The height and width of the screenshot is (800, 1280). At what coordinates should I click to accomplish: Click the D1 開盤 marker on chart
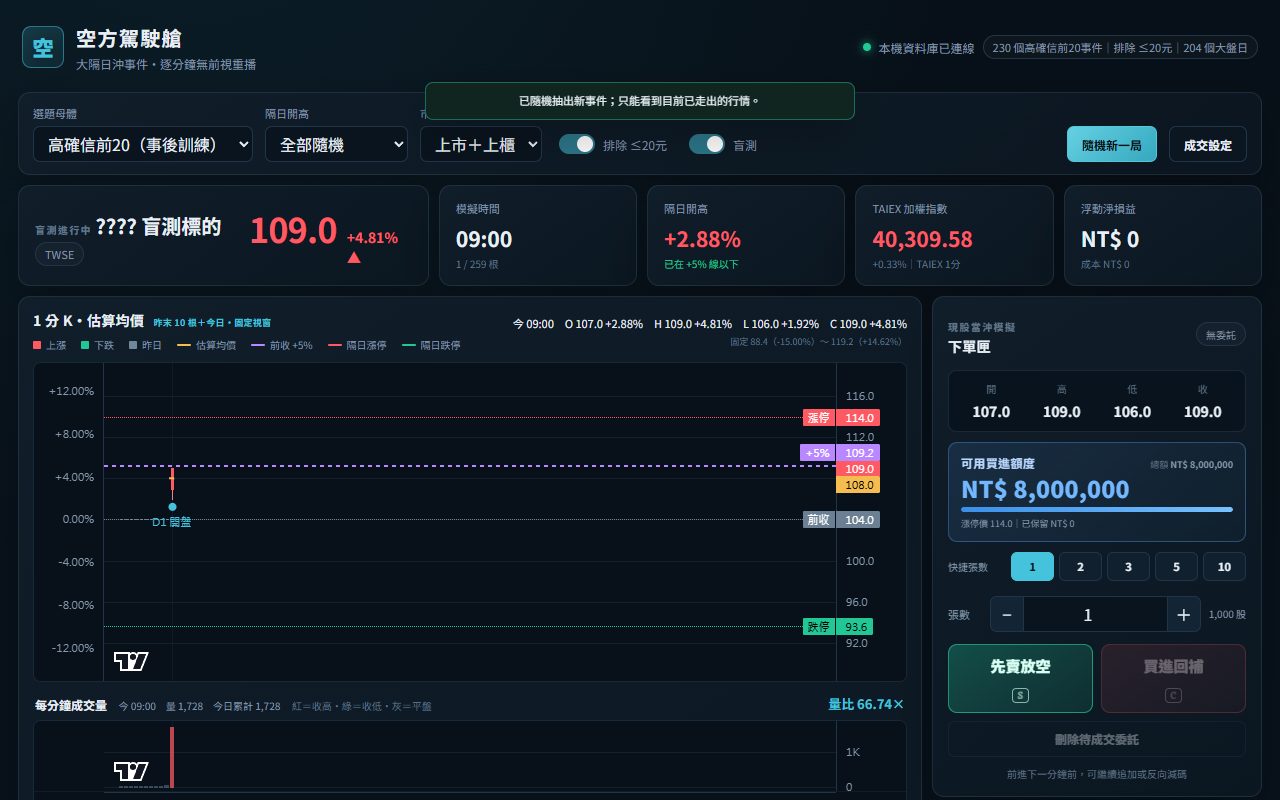[172, 507]
